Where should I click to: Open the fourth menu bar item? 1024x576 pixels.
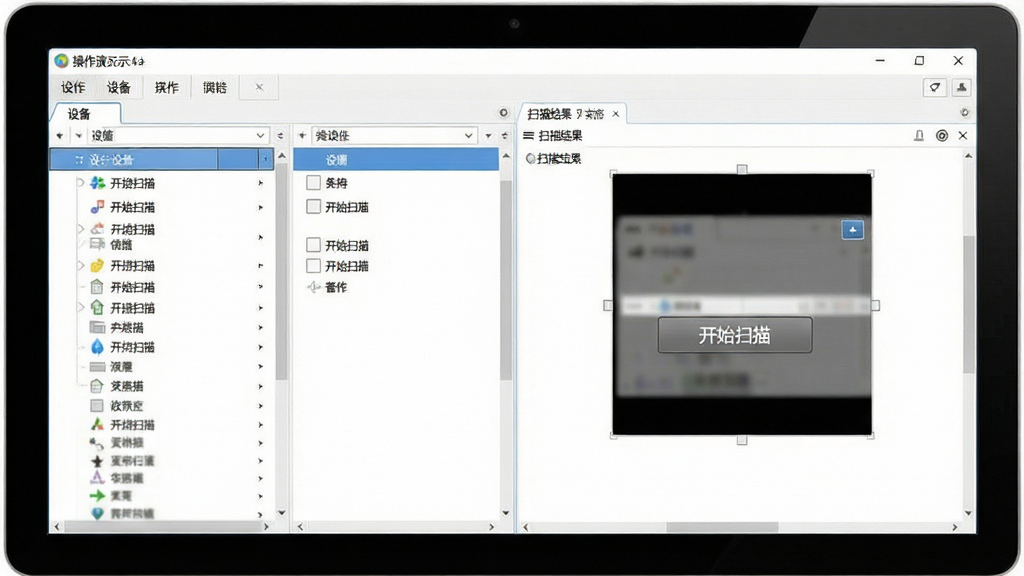pos(214,88)
